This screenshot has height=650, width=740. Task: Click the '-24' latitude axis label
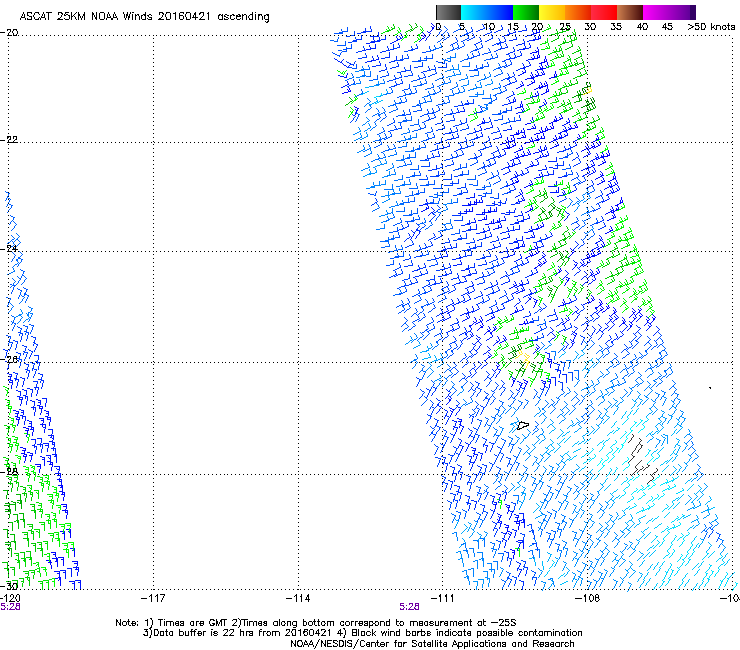[x=9, y=248]
